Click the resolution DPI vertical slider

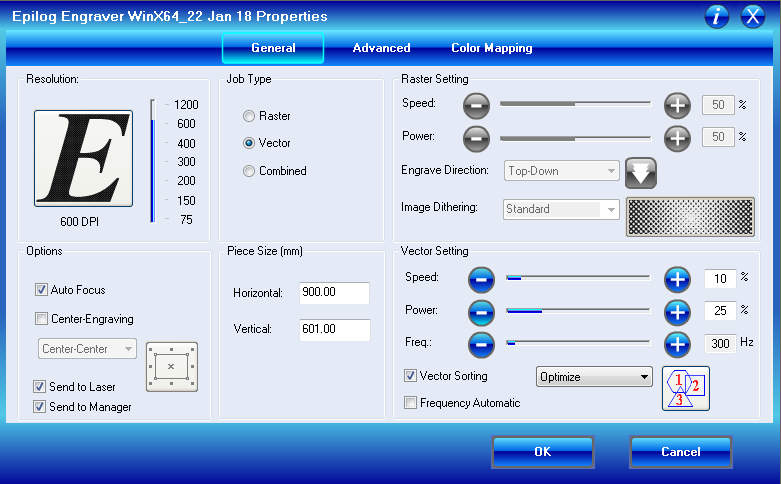point(153,161)
